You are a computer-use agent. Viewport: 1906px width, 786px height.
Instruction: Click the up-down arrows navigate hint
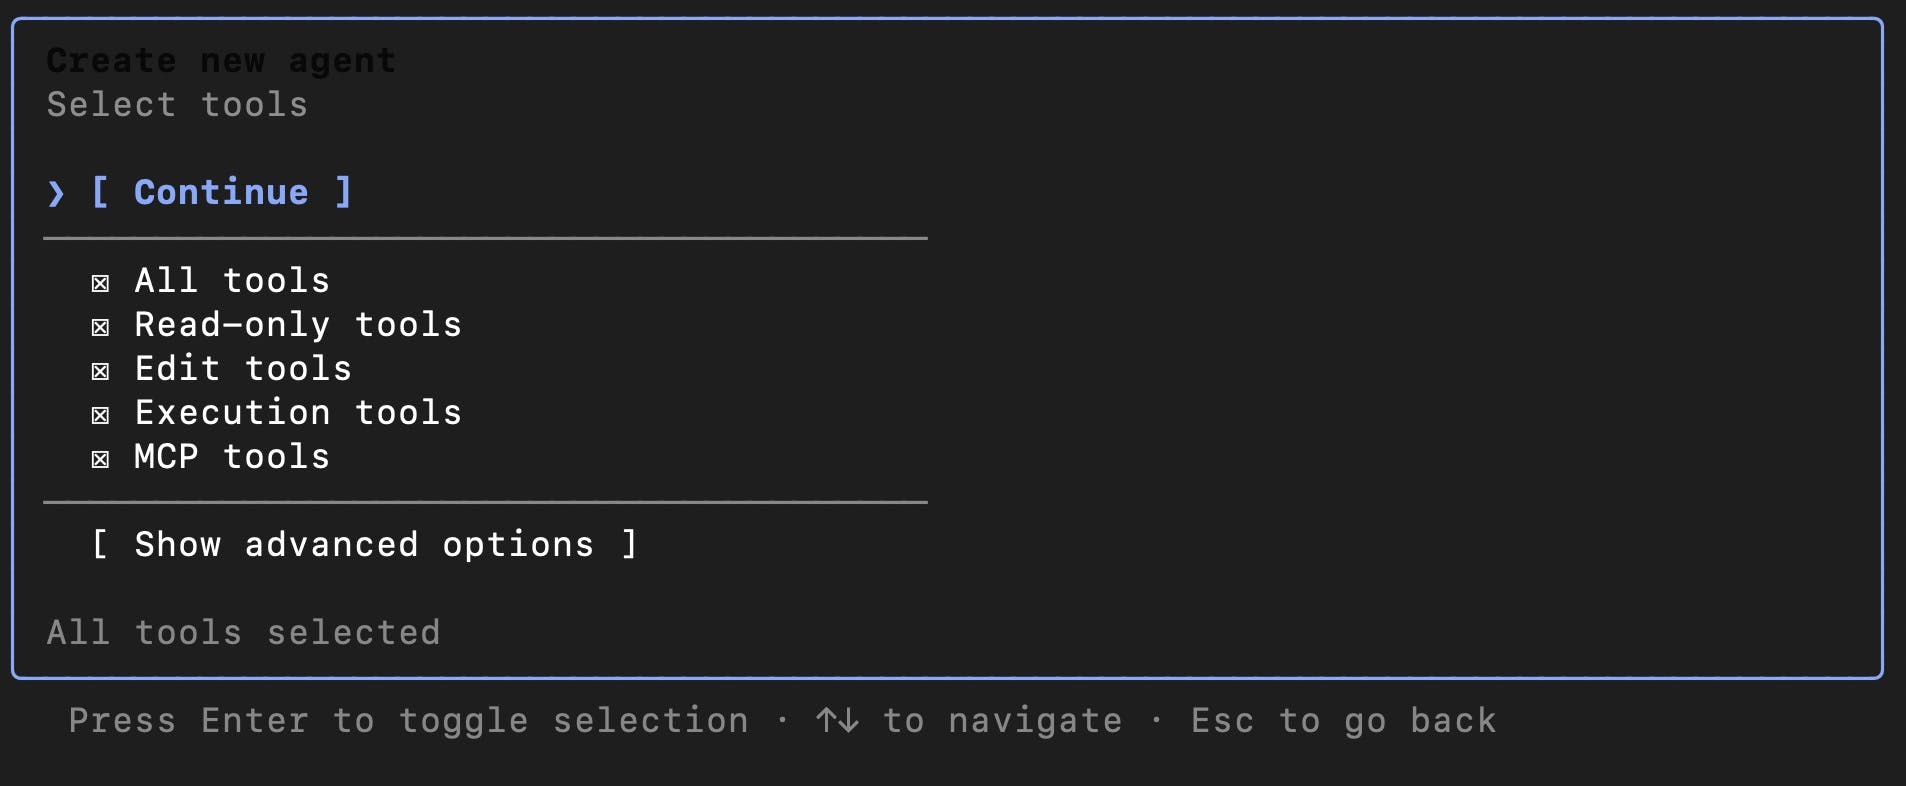pyautogui.click(x=969, y=720)
